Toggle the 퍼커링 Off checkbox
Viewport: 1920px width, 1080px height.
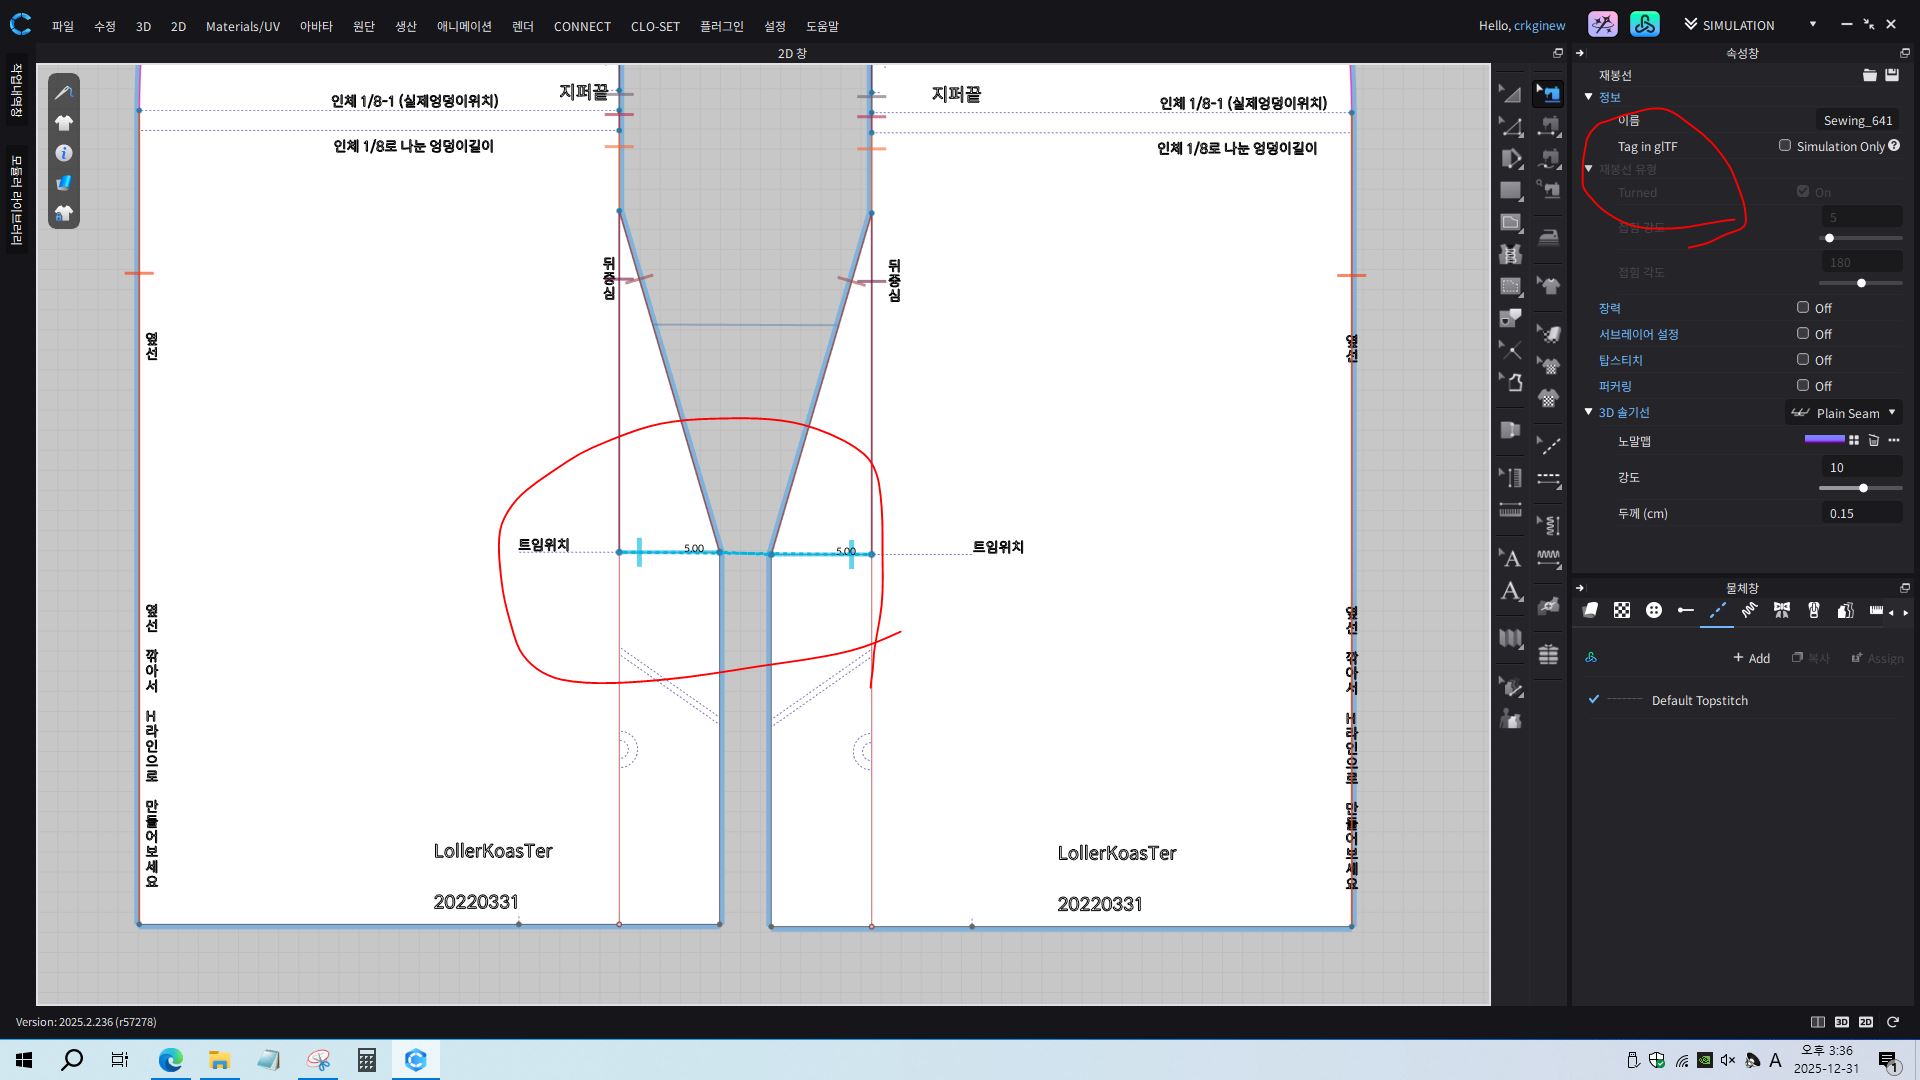[x=1803, y=386]
